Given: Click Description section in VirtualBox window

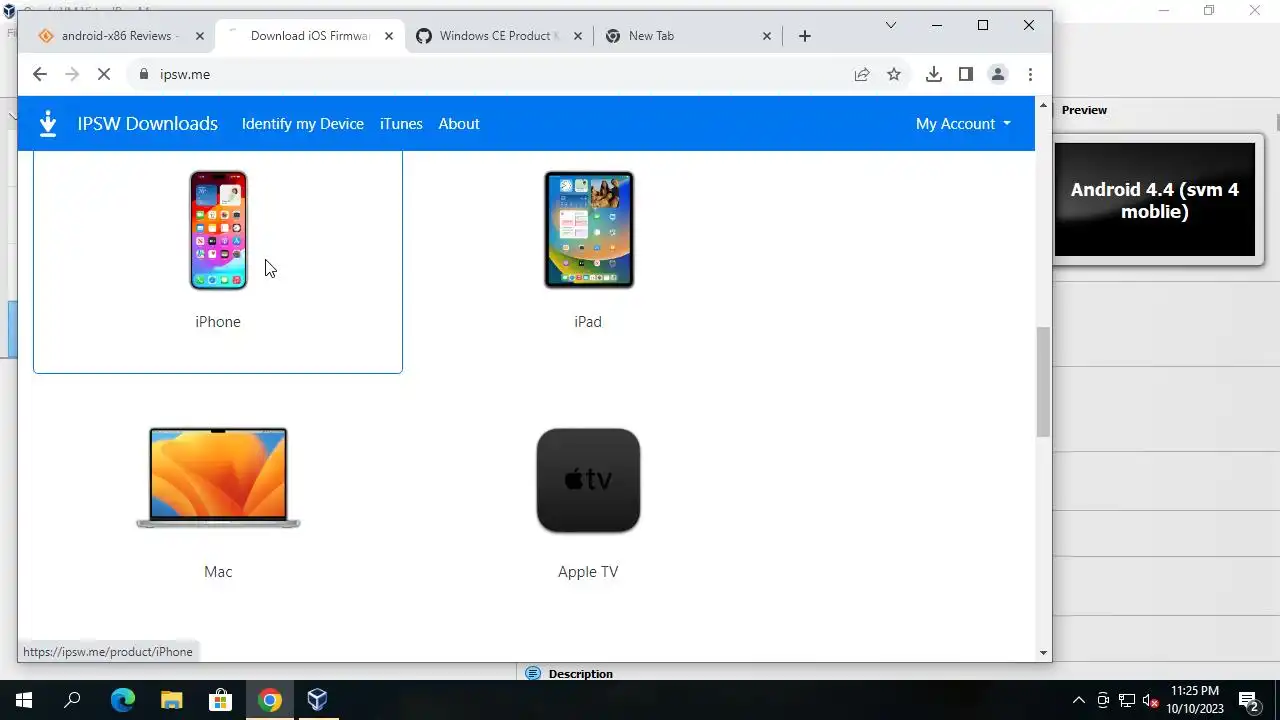Looking at the screenshot, I should click(x=580, y=674).
